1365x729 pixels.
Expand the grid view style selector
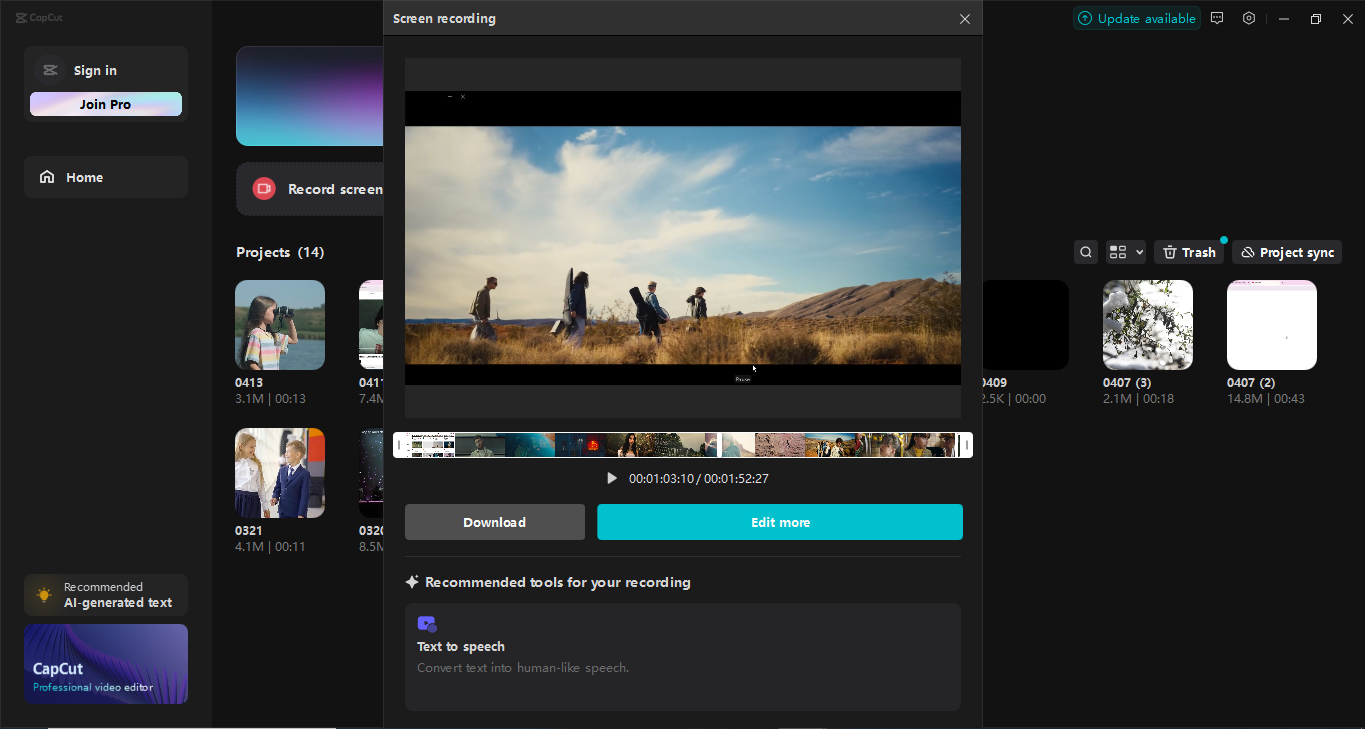pyautogui.click(x=1119, y=251)
